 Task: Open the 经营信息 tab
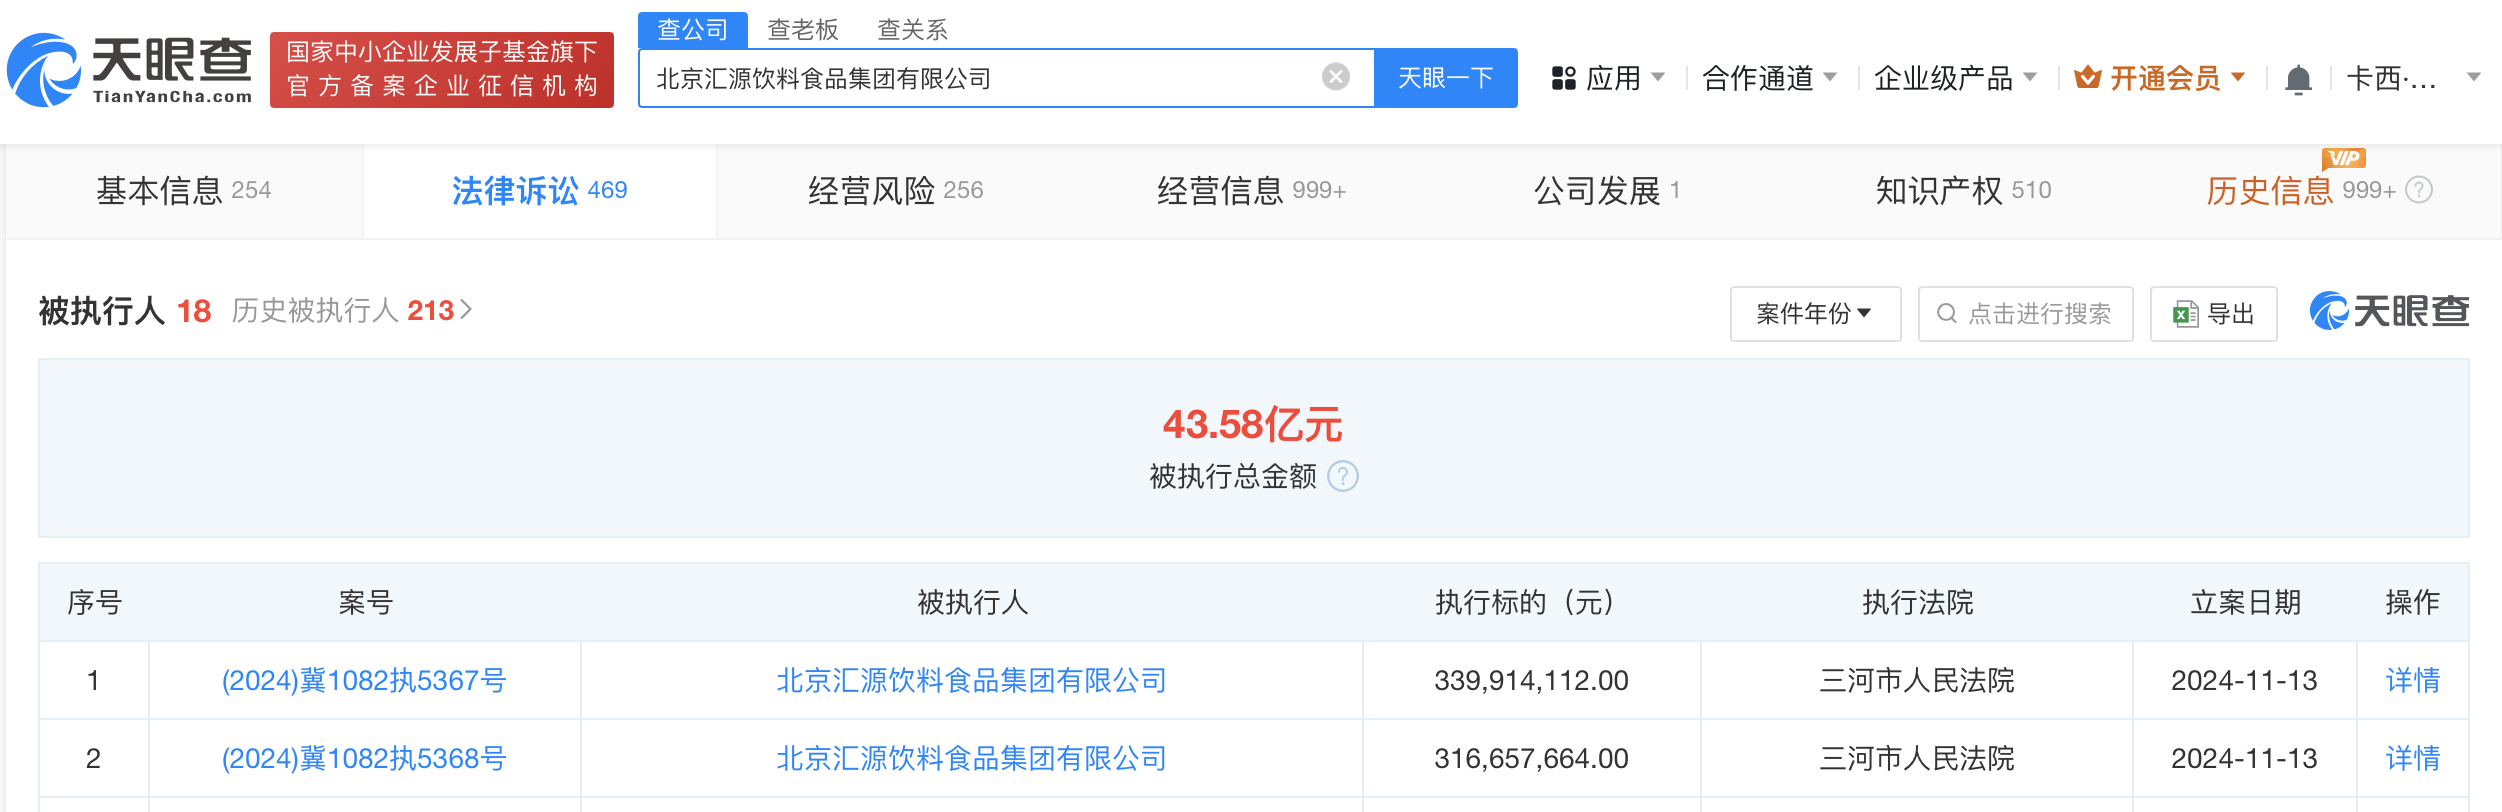point(1252,190)
